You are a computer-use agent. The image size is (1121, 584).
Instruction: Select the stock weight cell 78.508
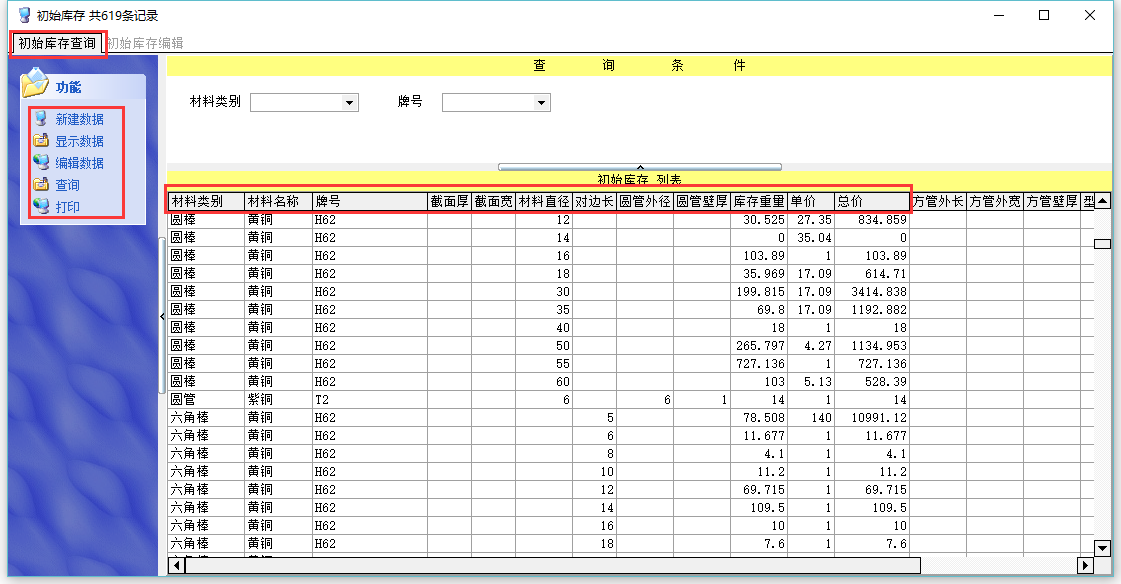pos(759,417)
